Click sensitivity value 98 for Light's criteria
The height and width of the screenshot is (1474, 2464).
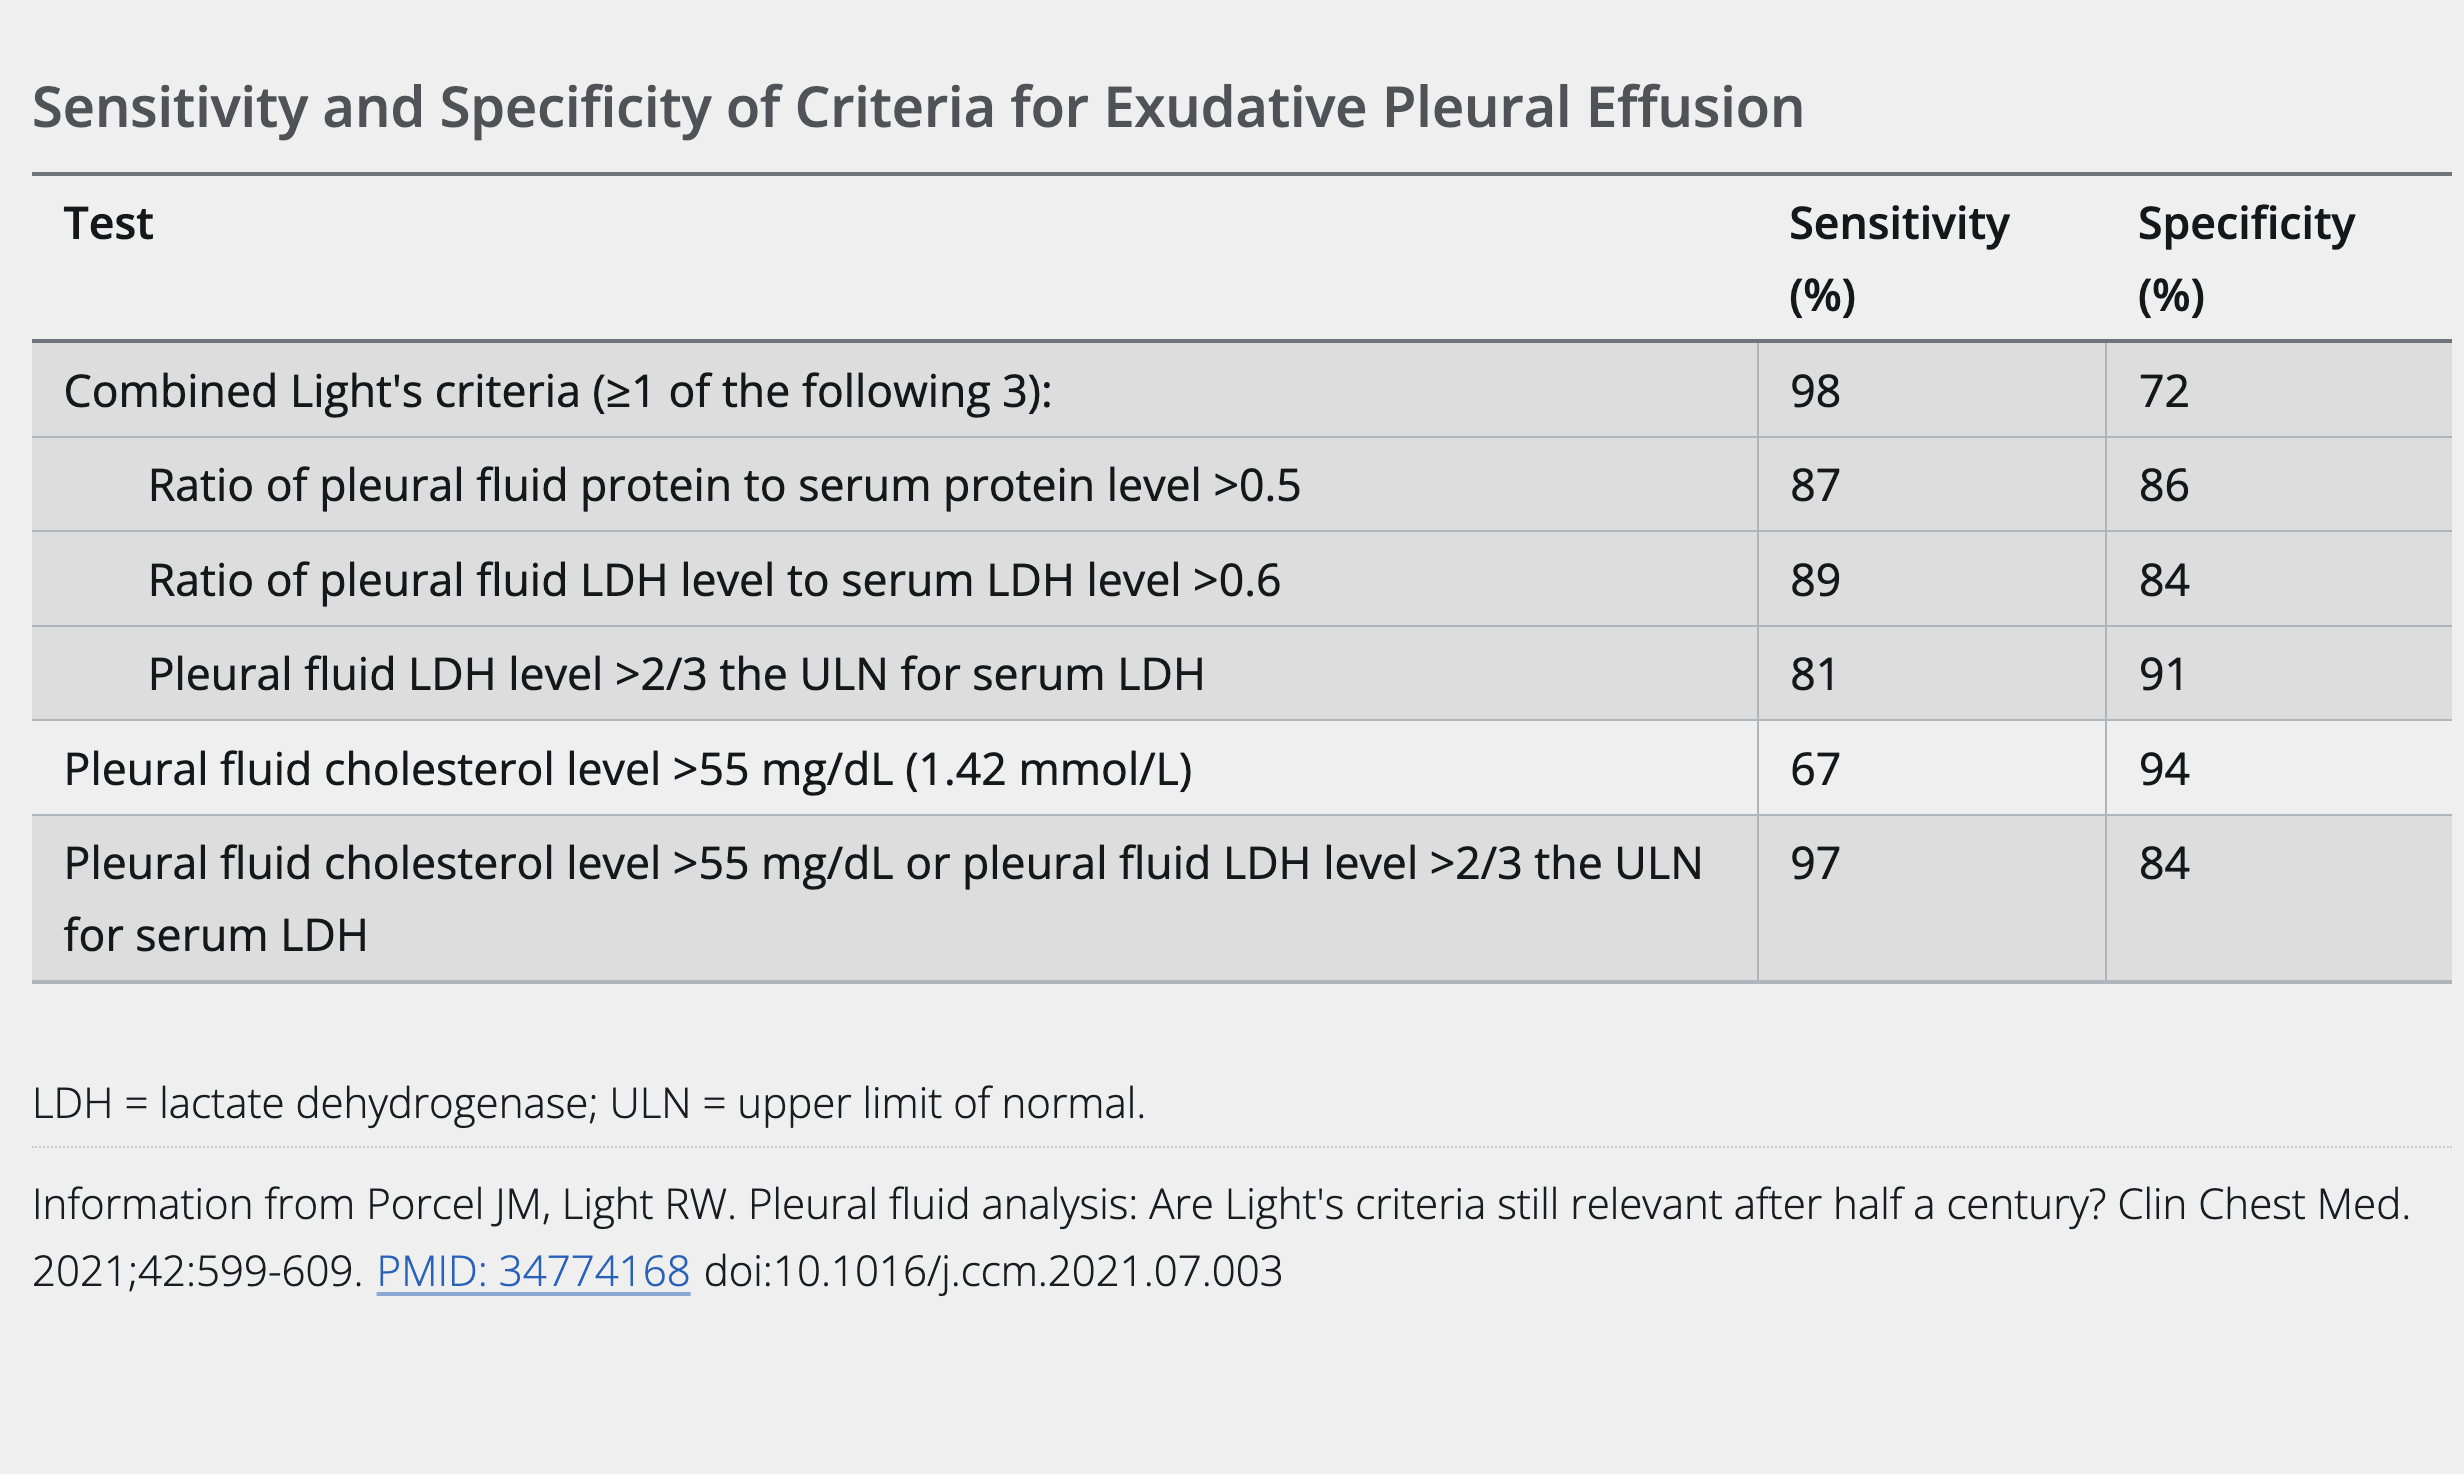click(1815, 391)
